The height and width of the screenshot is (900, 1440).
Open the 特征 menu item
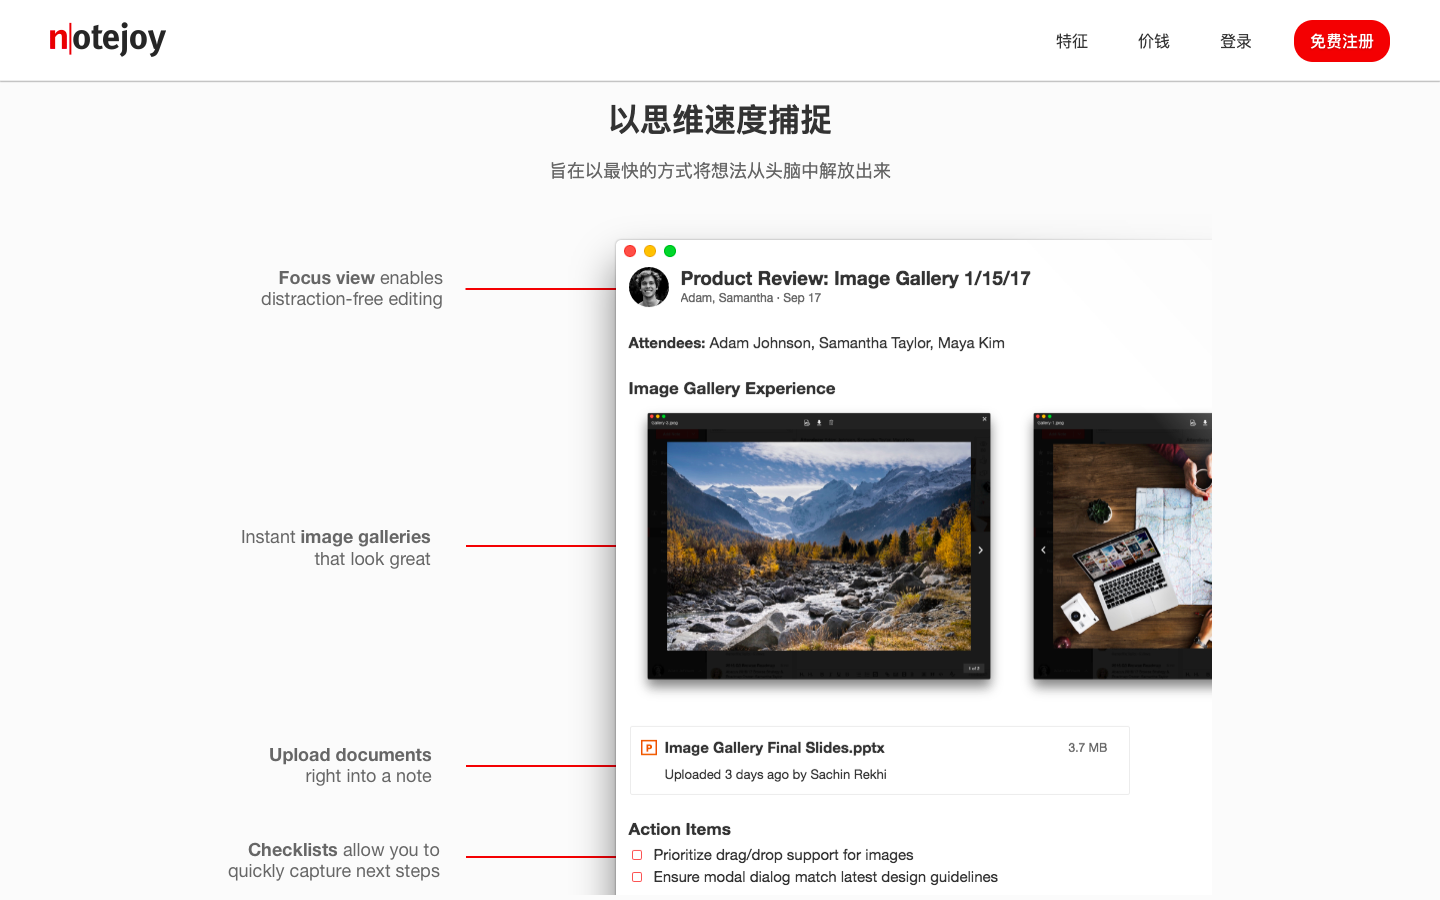coord(1071,41)
